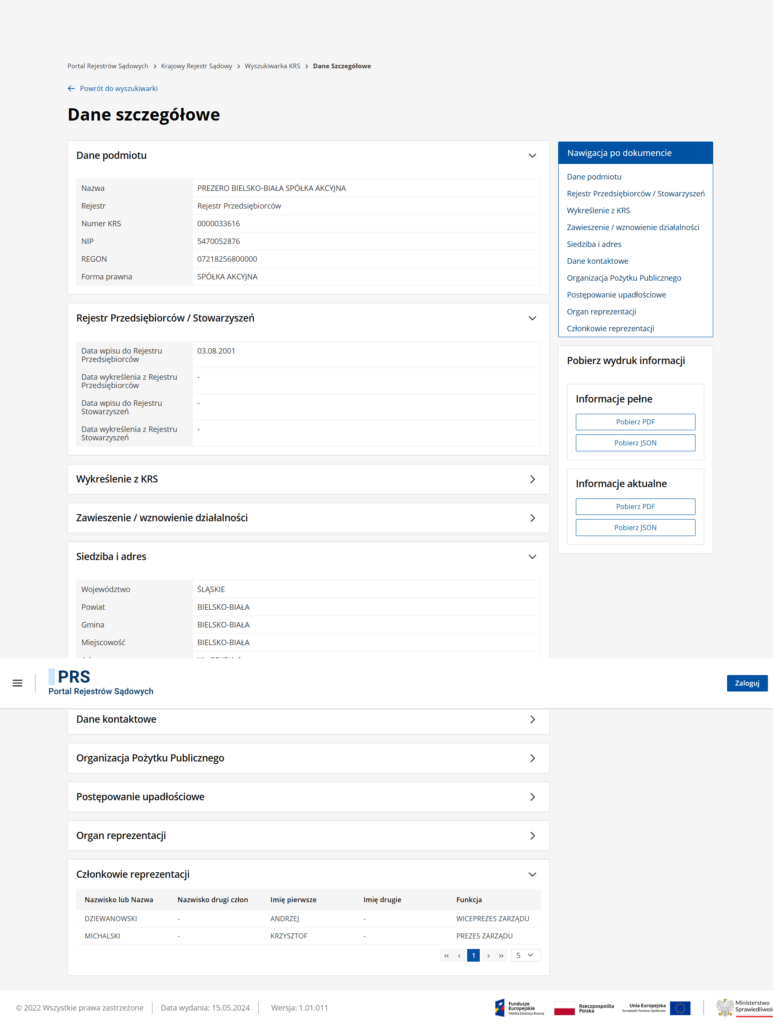
Task: Go to the previous pagination page
Action: [459, 955]
